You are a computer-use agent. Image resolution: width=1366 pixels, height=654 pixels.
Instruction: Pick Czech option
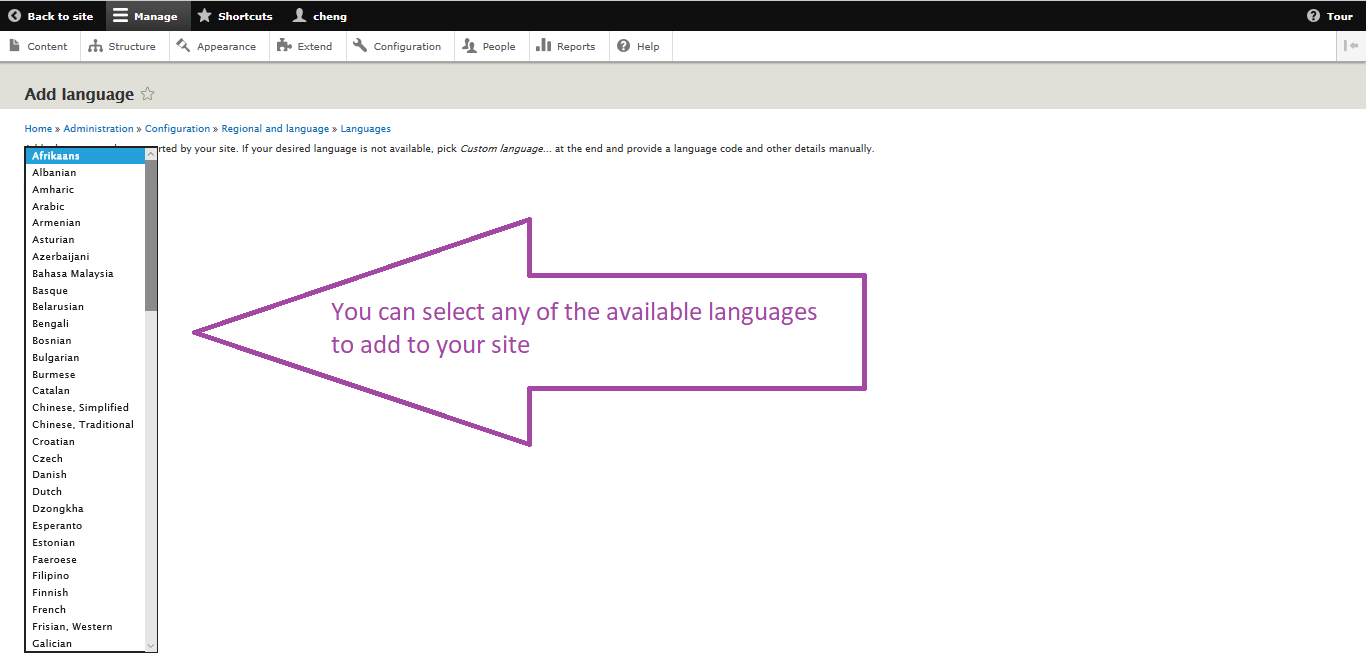point(85,459)
